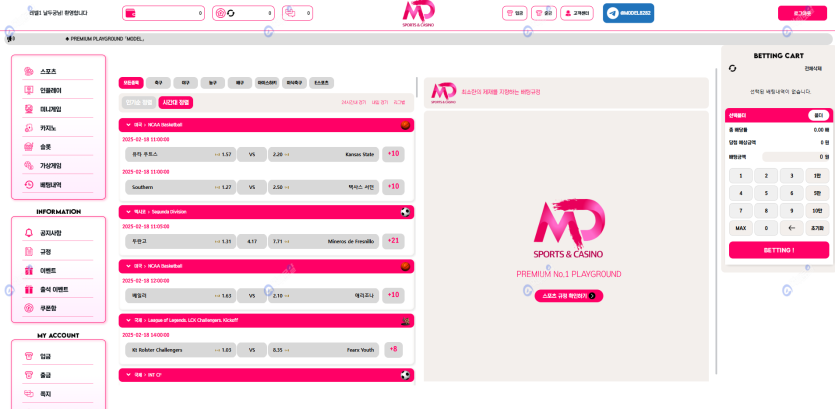This screenshot has height=409, width=835.
Task: Click the Telegram contact badge
Action: click(628, 13)
